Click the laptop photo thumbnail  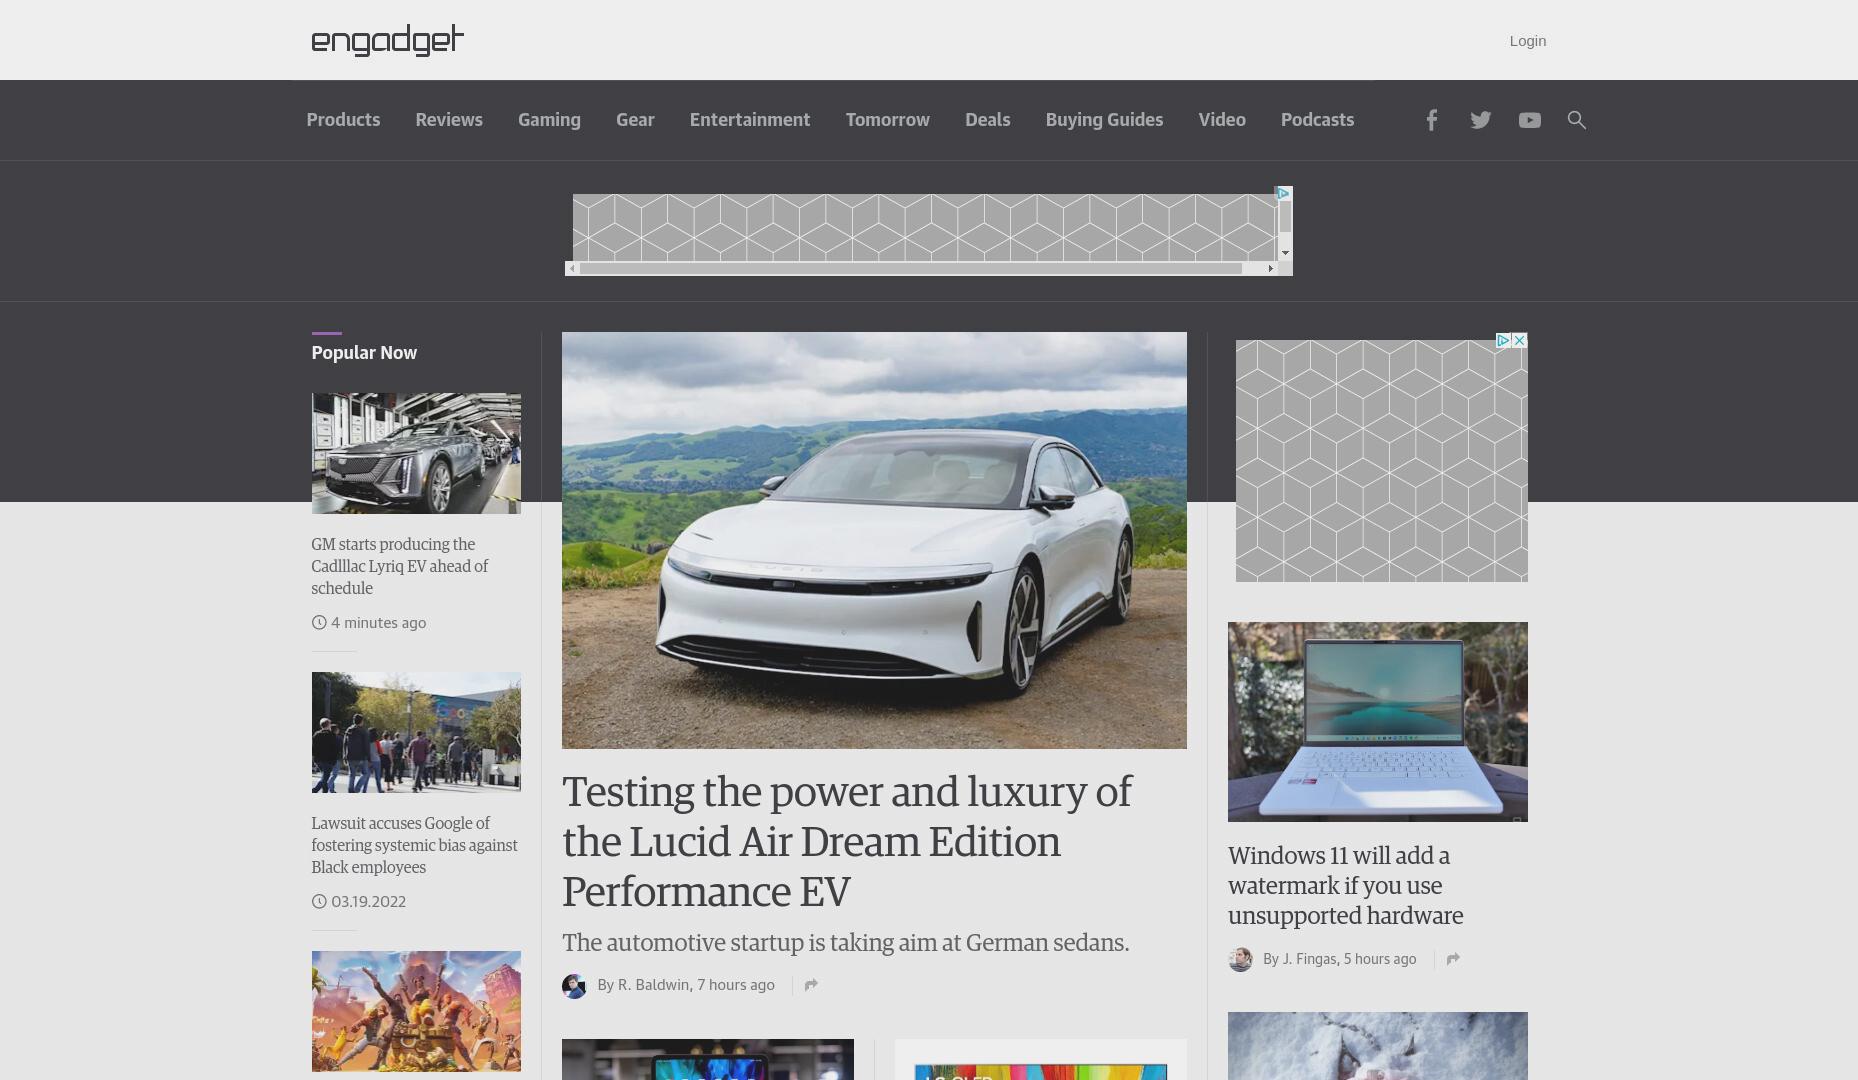coord(1378,722)
